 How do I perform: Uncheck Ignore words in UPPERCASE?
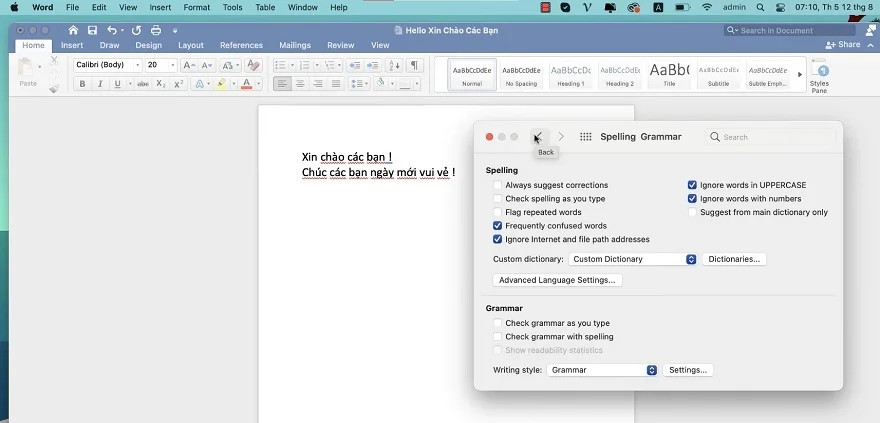click(692, 185)
